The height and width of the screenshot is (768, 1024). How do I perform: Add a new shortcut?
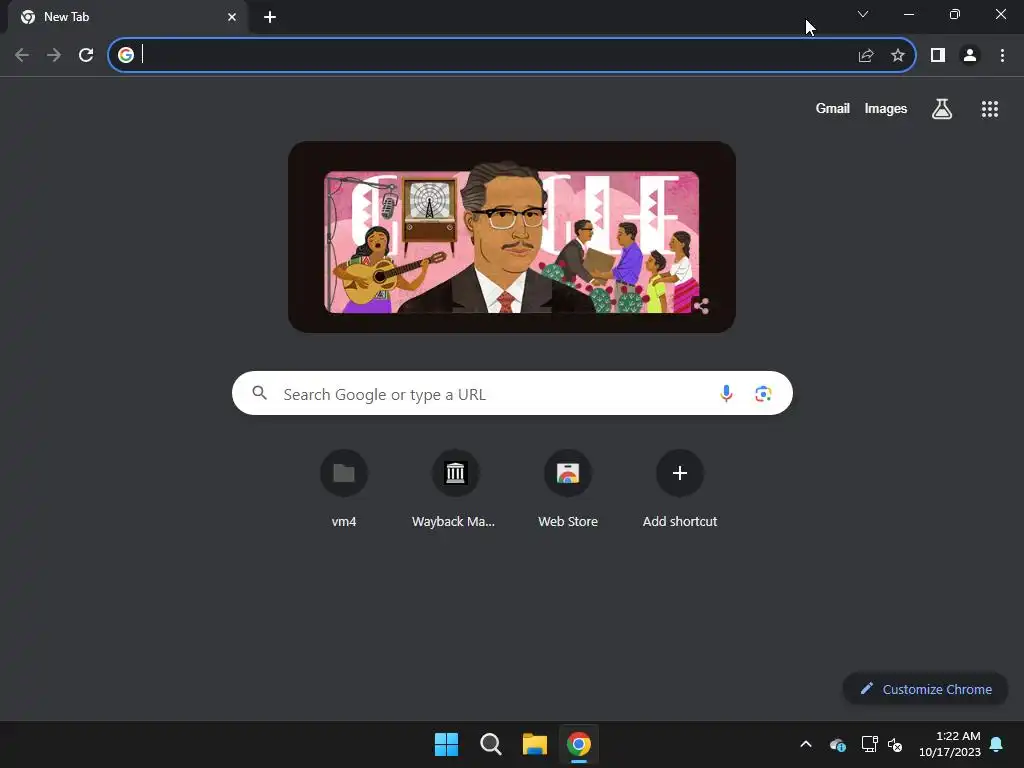pos(680,488)
